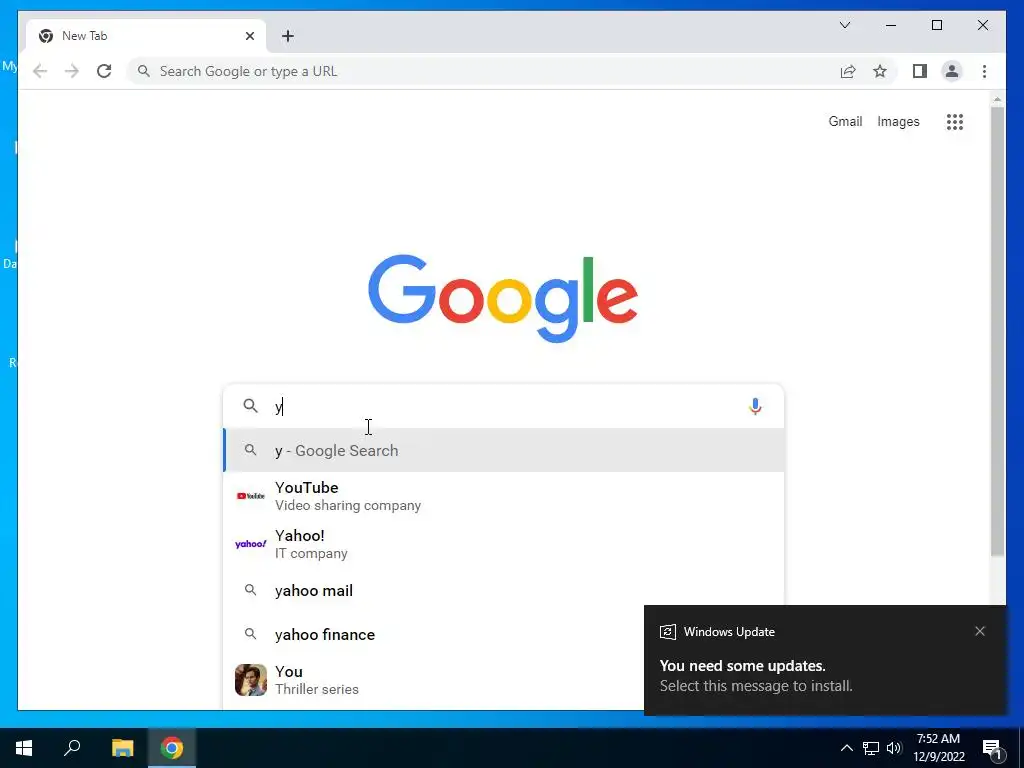Select the New Tab tab
The image size is (1024, 768).
point(146,36)
